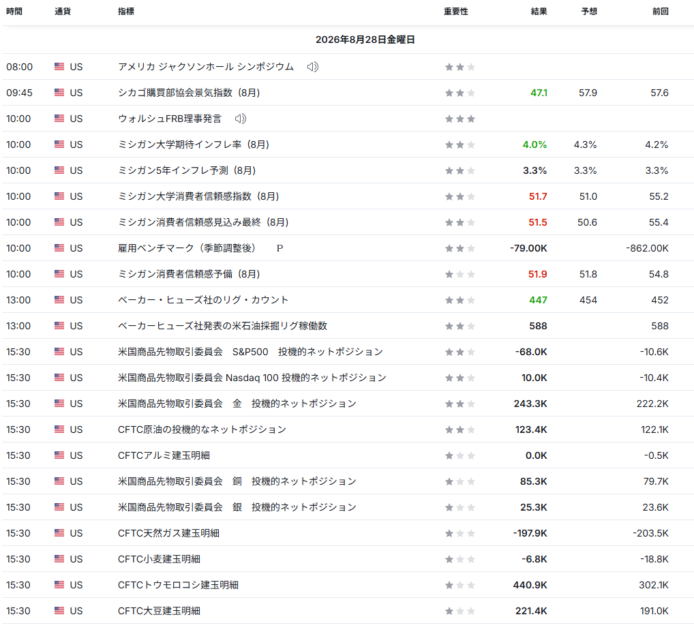694x632 pixels.
Task: Click importance stars for ジャクソンホール シンポジウム
Action: pos(460,67)
